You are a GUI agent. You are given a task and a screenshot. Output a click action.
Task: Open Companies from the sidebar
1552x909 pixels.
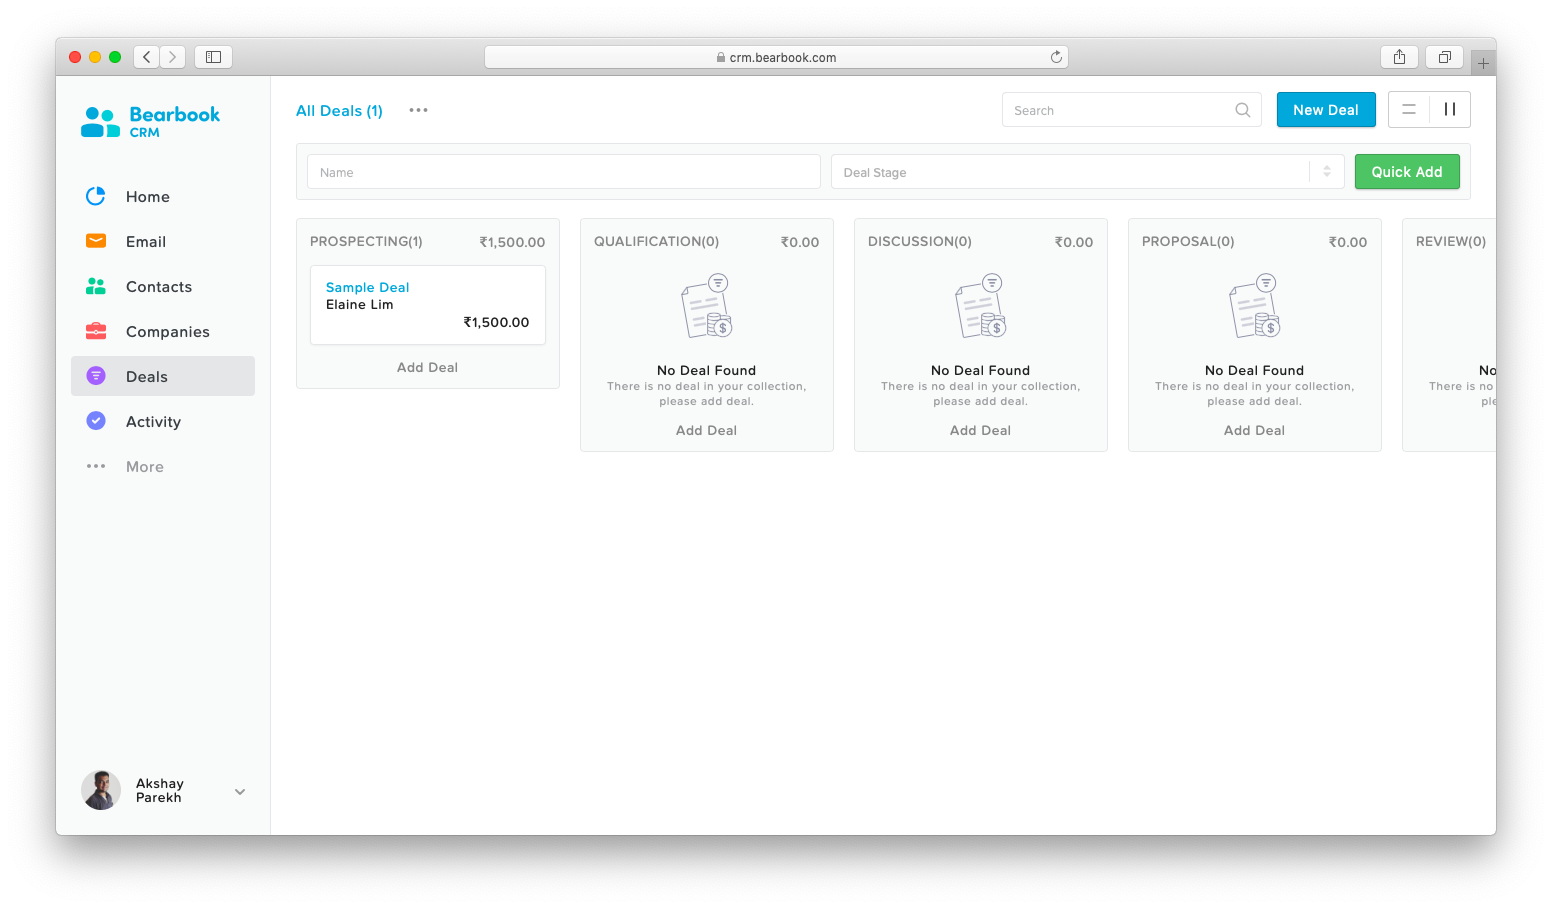tap(163, 331)
